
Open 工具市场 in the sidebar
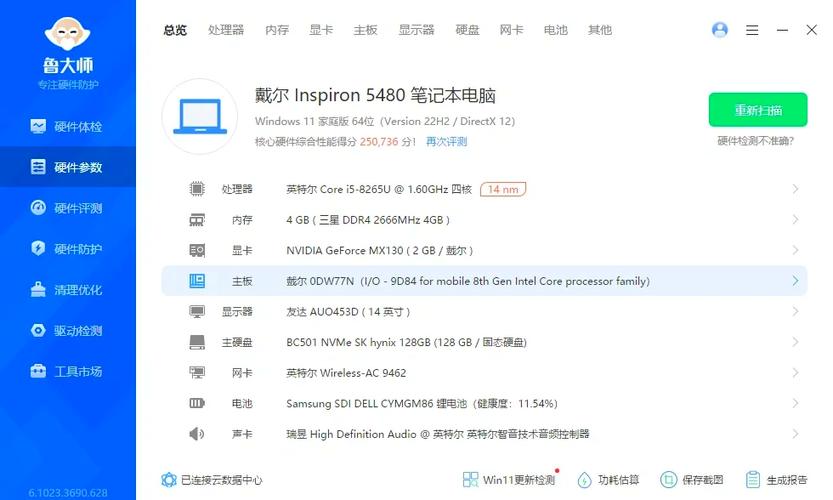67,371
